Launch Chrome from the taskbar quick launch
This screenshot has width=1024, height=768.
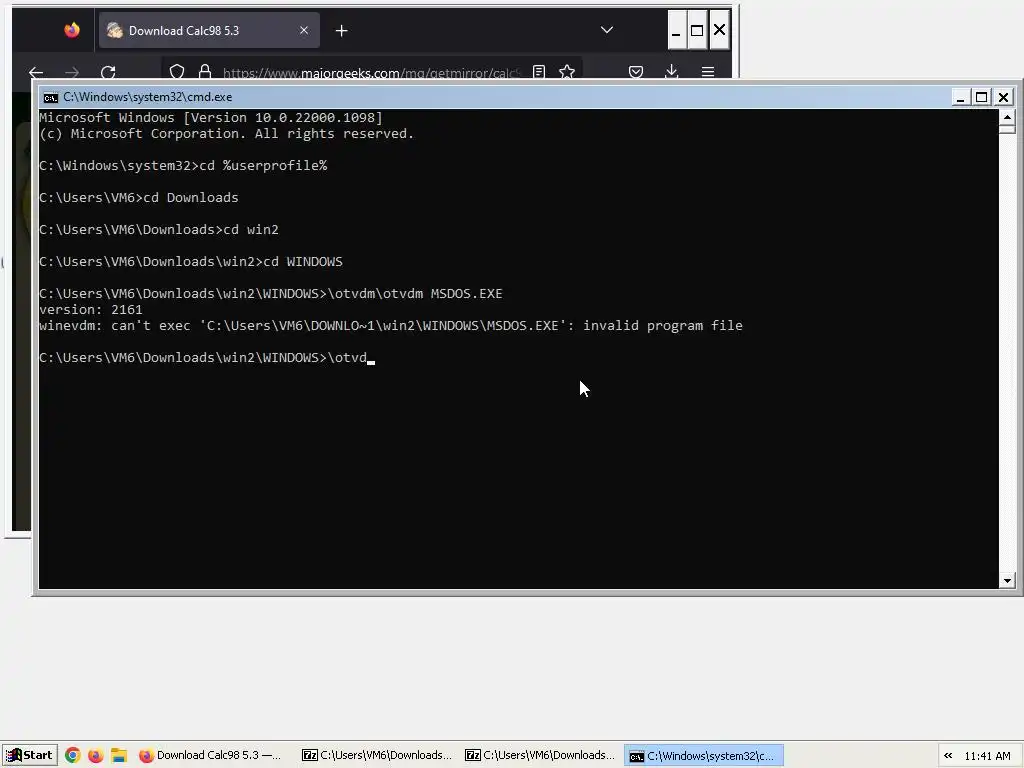click(x=72, y=756)
